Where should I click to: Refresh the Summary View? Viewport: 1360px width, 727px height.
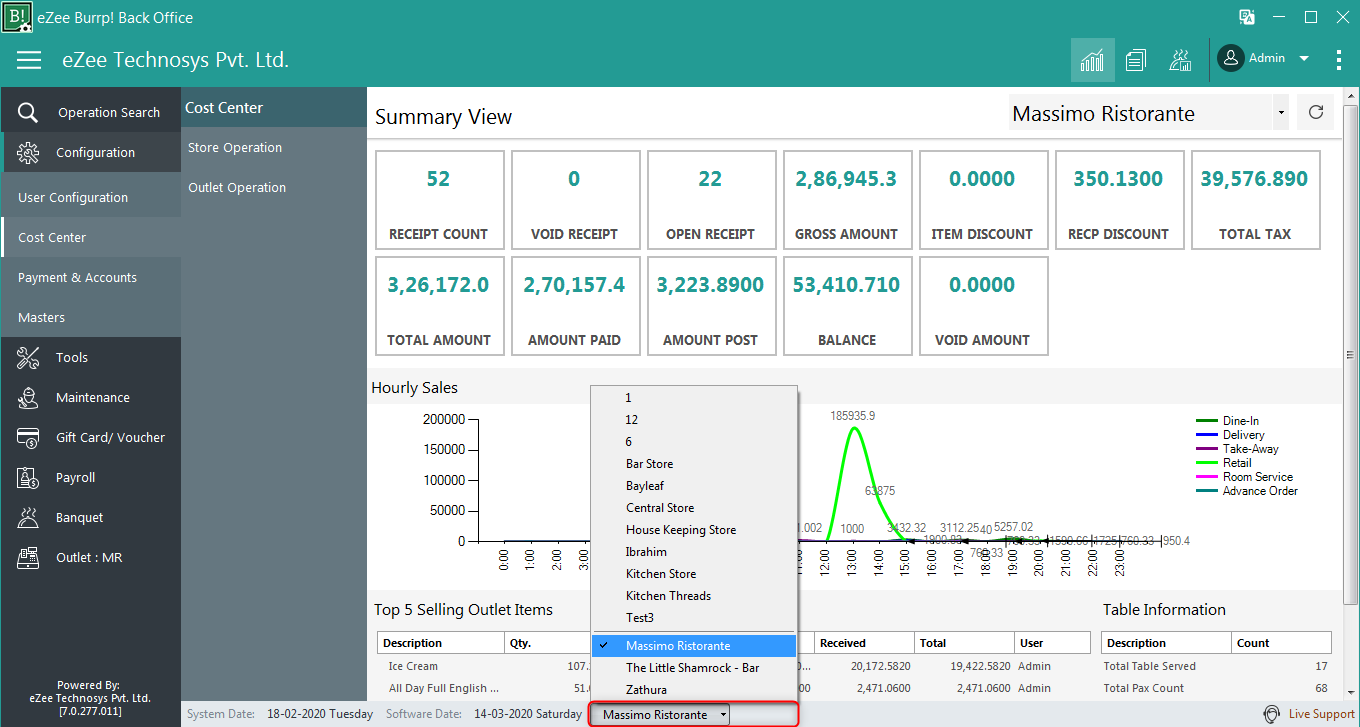point(1316,113)
